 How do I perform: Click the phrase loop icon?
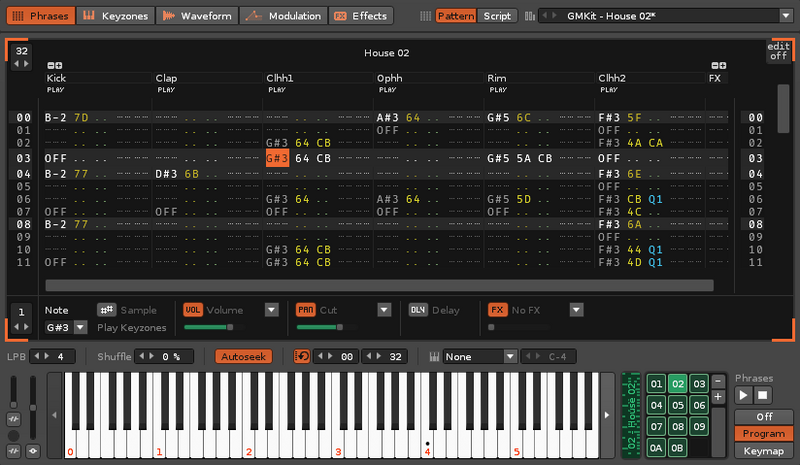click(x=302, y=356)
